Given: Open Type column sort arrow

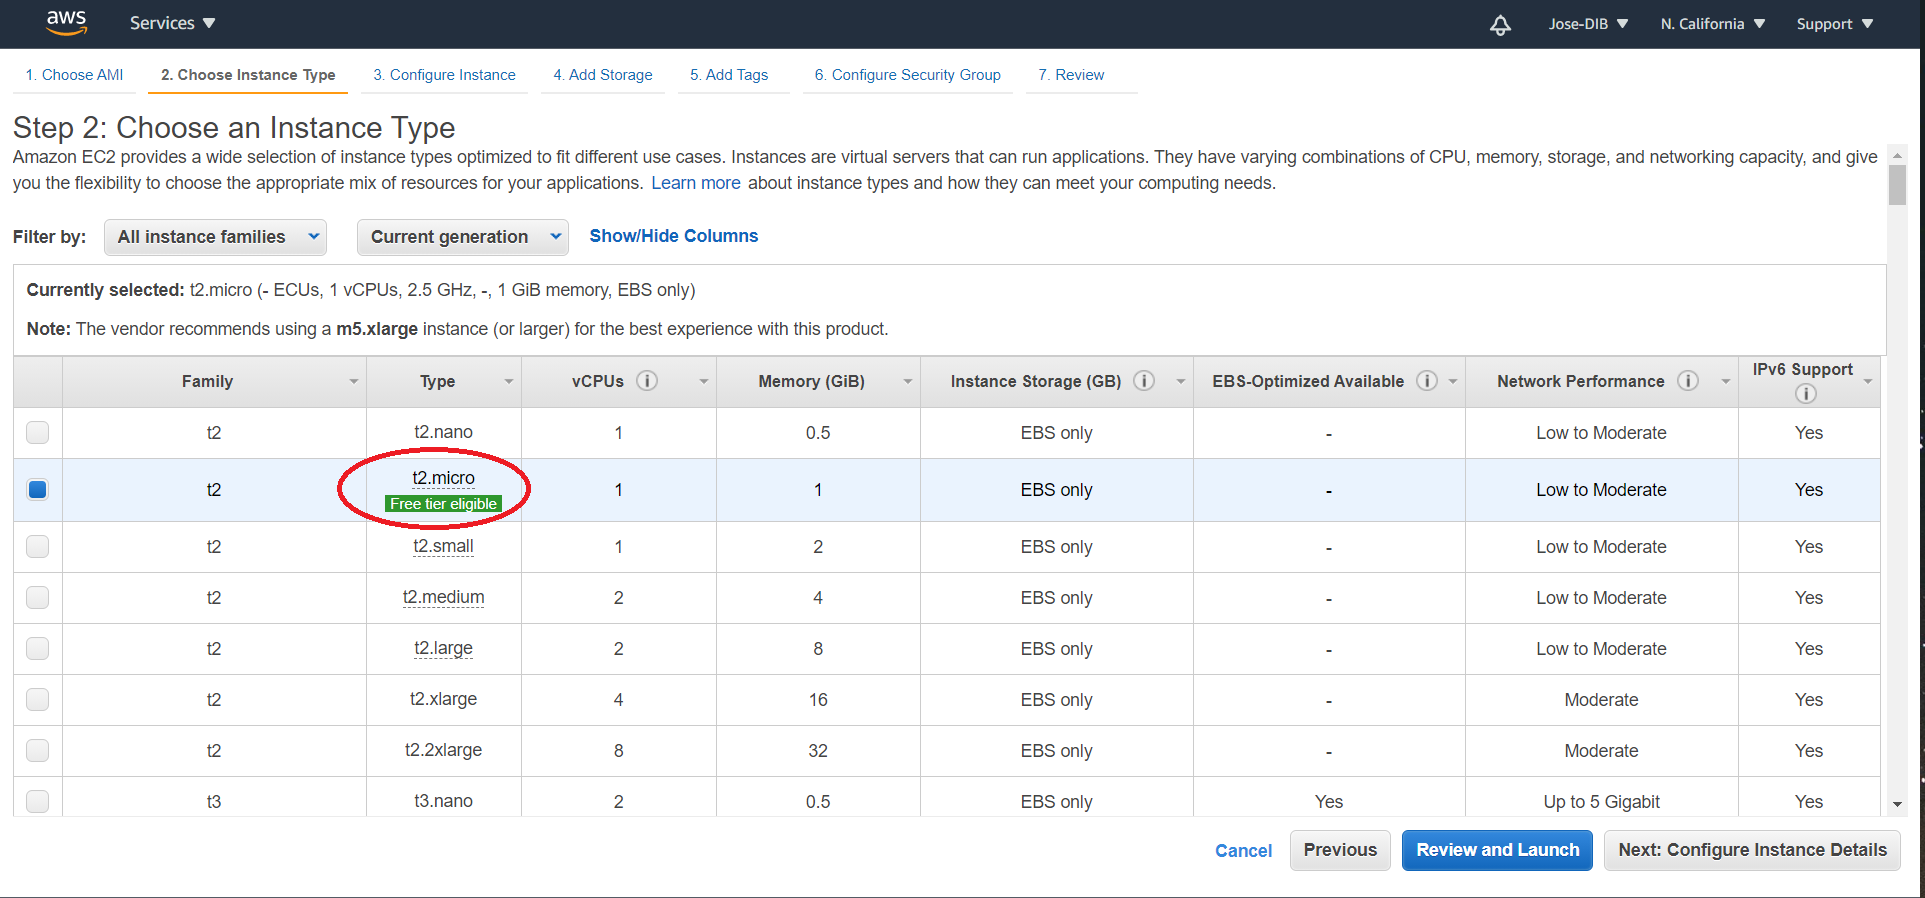Looking at the screenshot, I should tap(508, 382).
